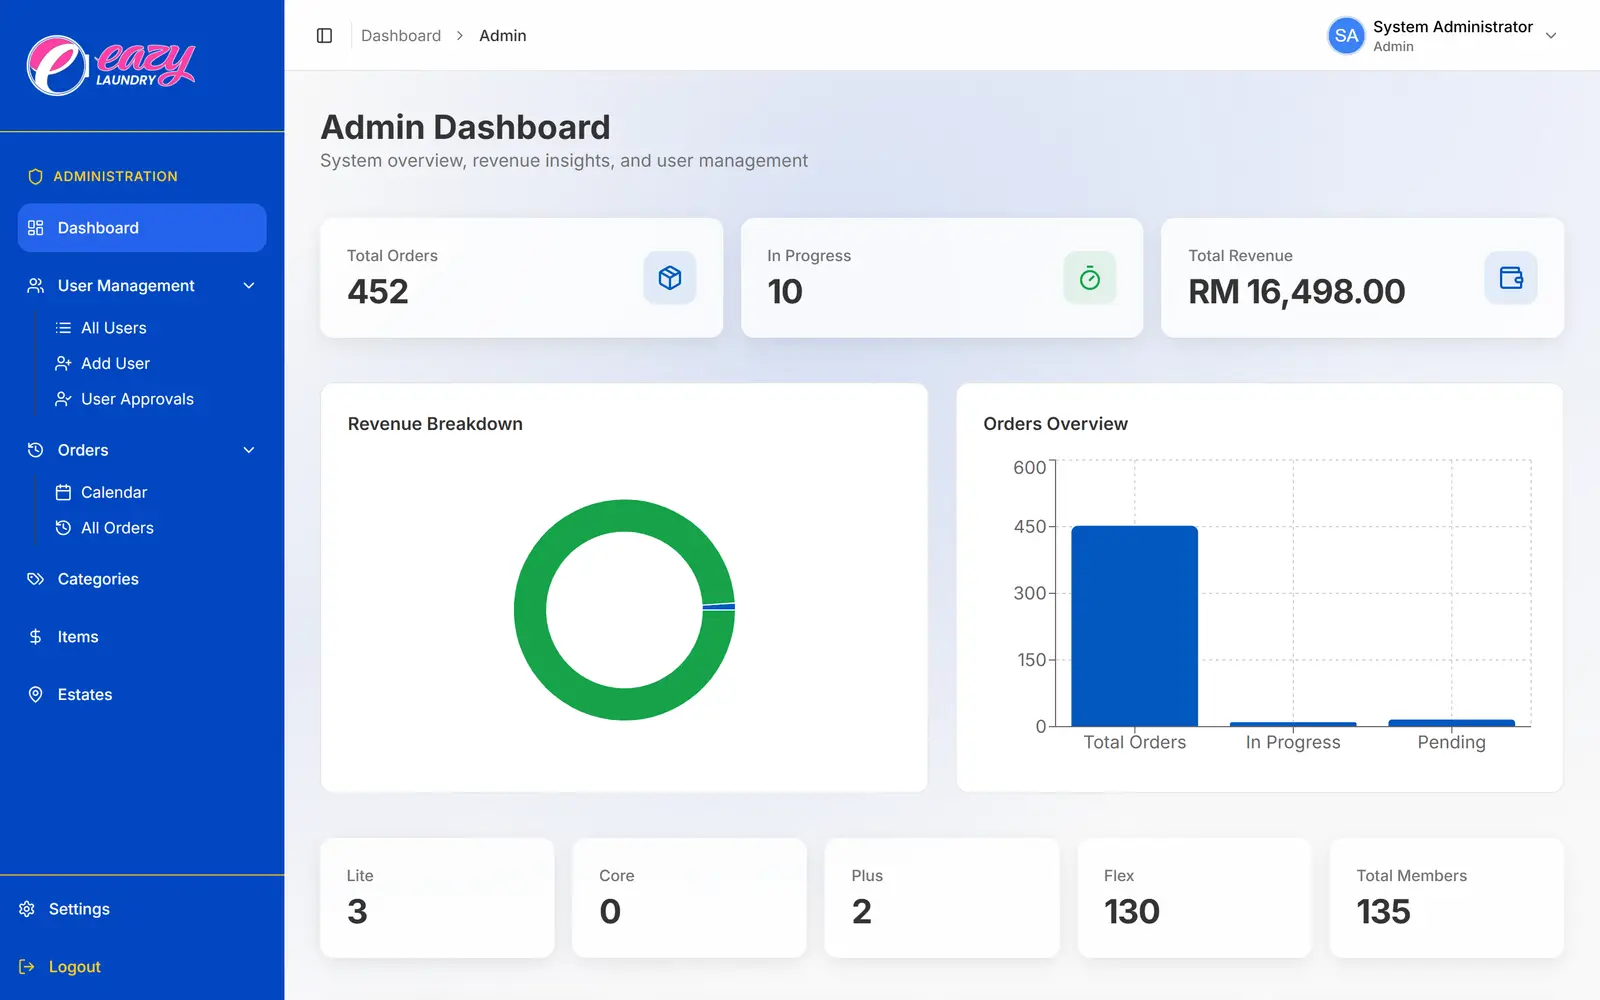Click the '600' y-axis label

click(x=1029, y=468)
